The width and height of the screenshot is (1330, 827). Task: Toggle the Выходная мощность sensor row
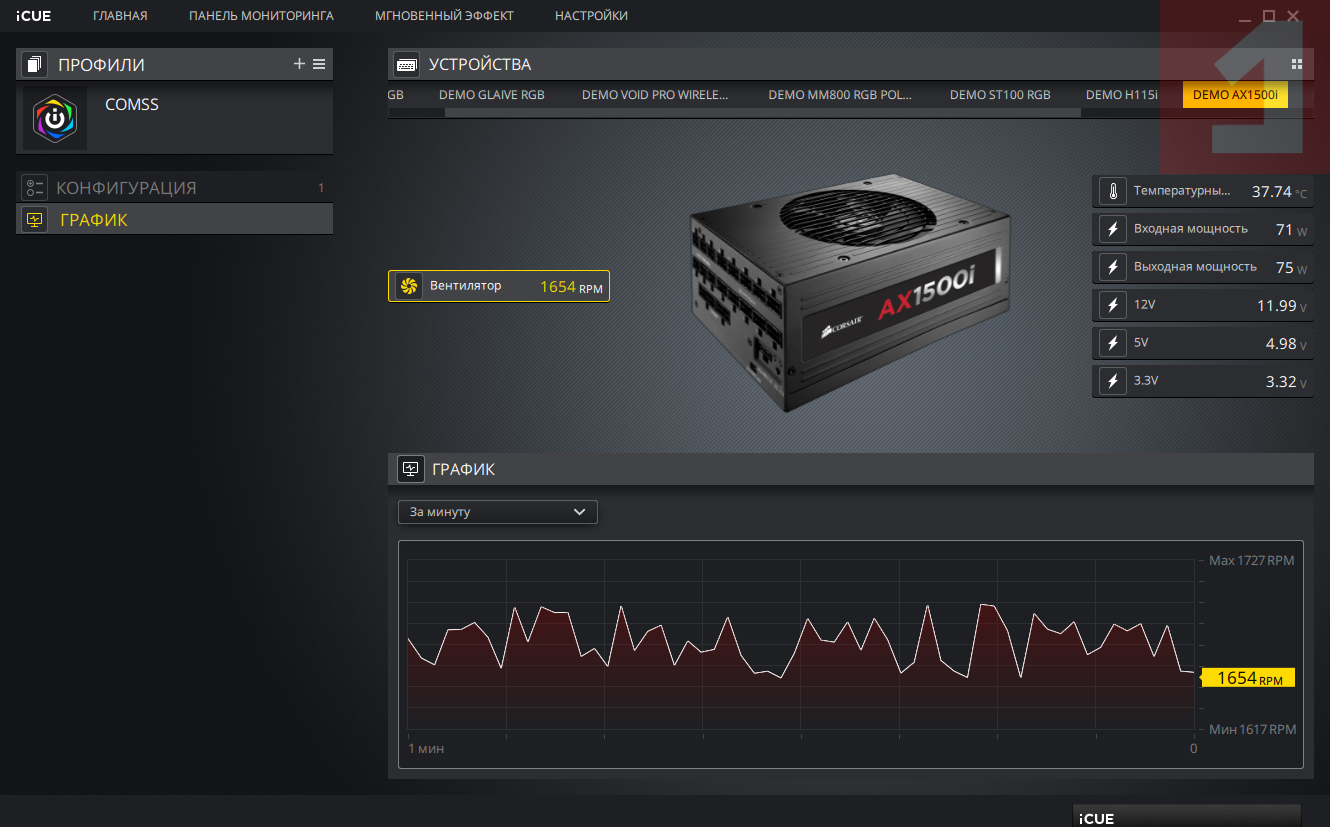1202,267
